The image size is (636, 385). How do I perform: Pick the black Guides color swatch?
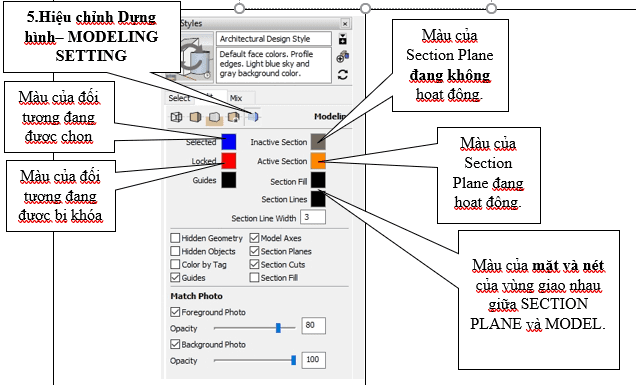229,180
